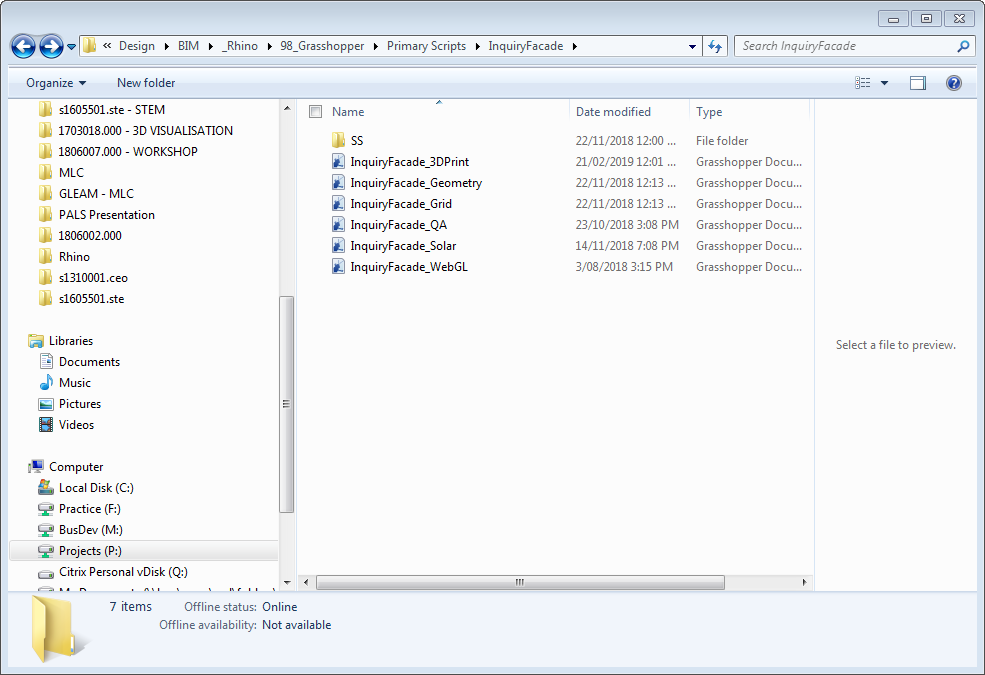Select InquiryFacade_Solar file icon

click(x=339, y=246)
